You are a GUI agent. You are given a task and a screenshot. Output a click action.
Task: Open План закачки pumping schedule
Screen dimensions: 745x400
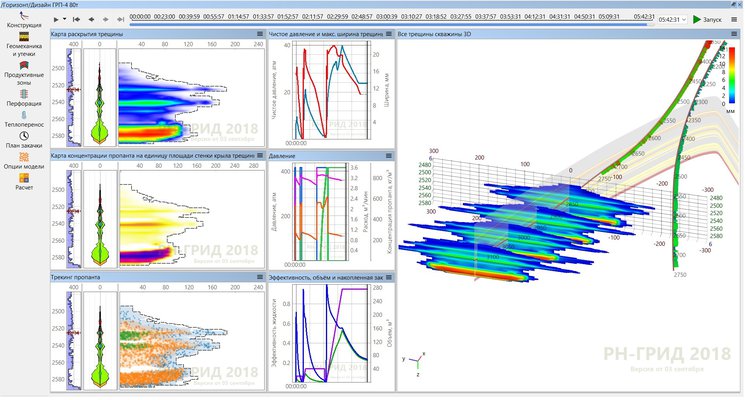coord(24,140)
